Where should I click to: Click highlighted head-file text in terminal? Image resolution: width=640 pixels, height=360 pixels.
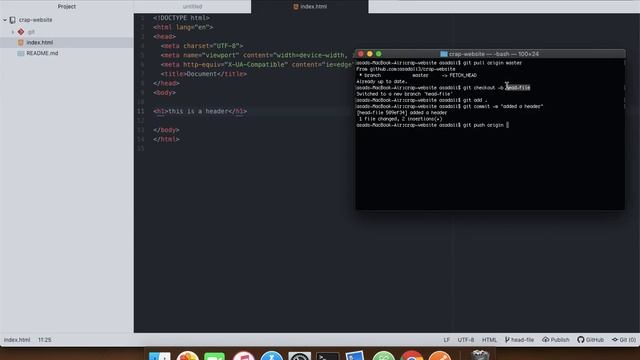518,88
